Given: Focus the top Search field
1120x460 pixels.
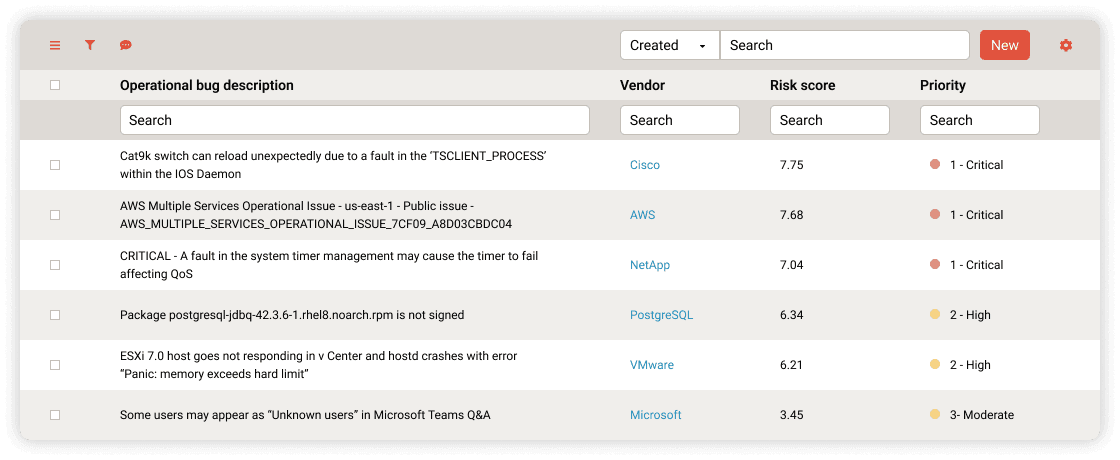Looking at the screenshot, I should (844, 45).
